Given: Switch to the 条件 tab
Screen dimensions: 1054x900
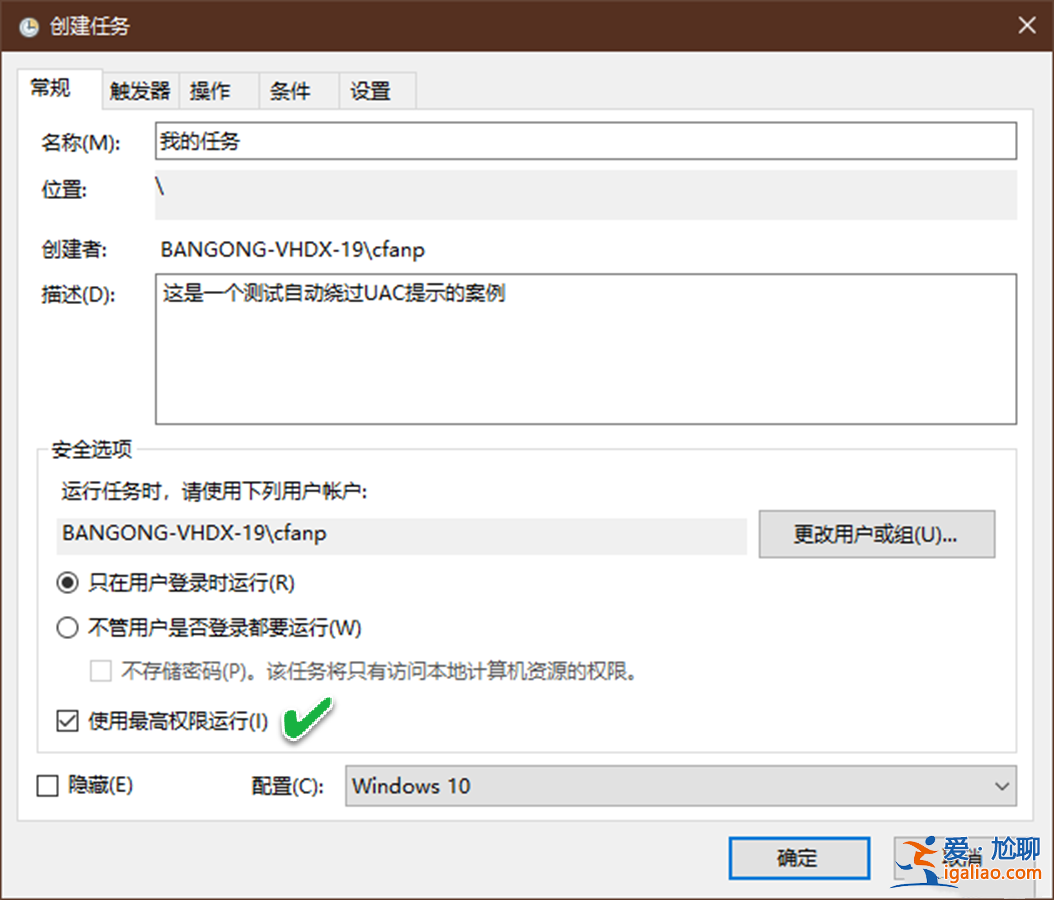Looking at the screenshot, I should [289, 90].
